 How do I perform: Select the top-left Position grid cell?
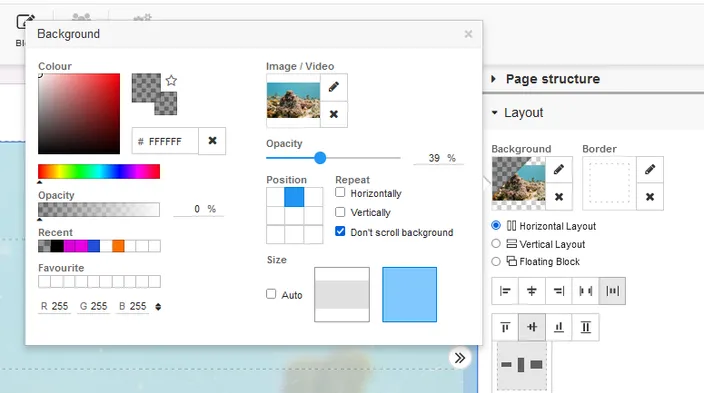(275, 197)
